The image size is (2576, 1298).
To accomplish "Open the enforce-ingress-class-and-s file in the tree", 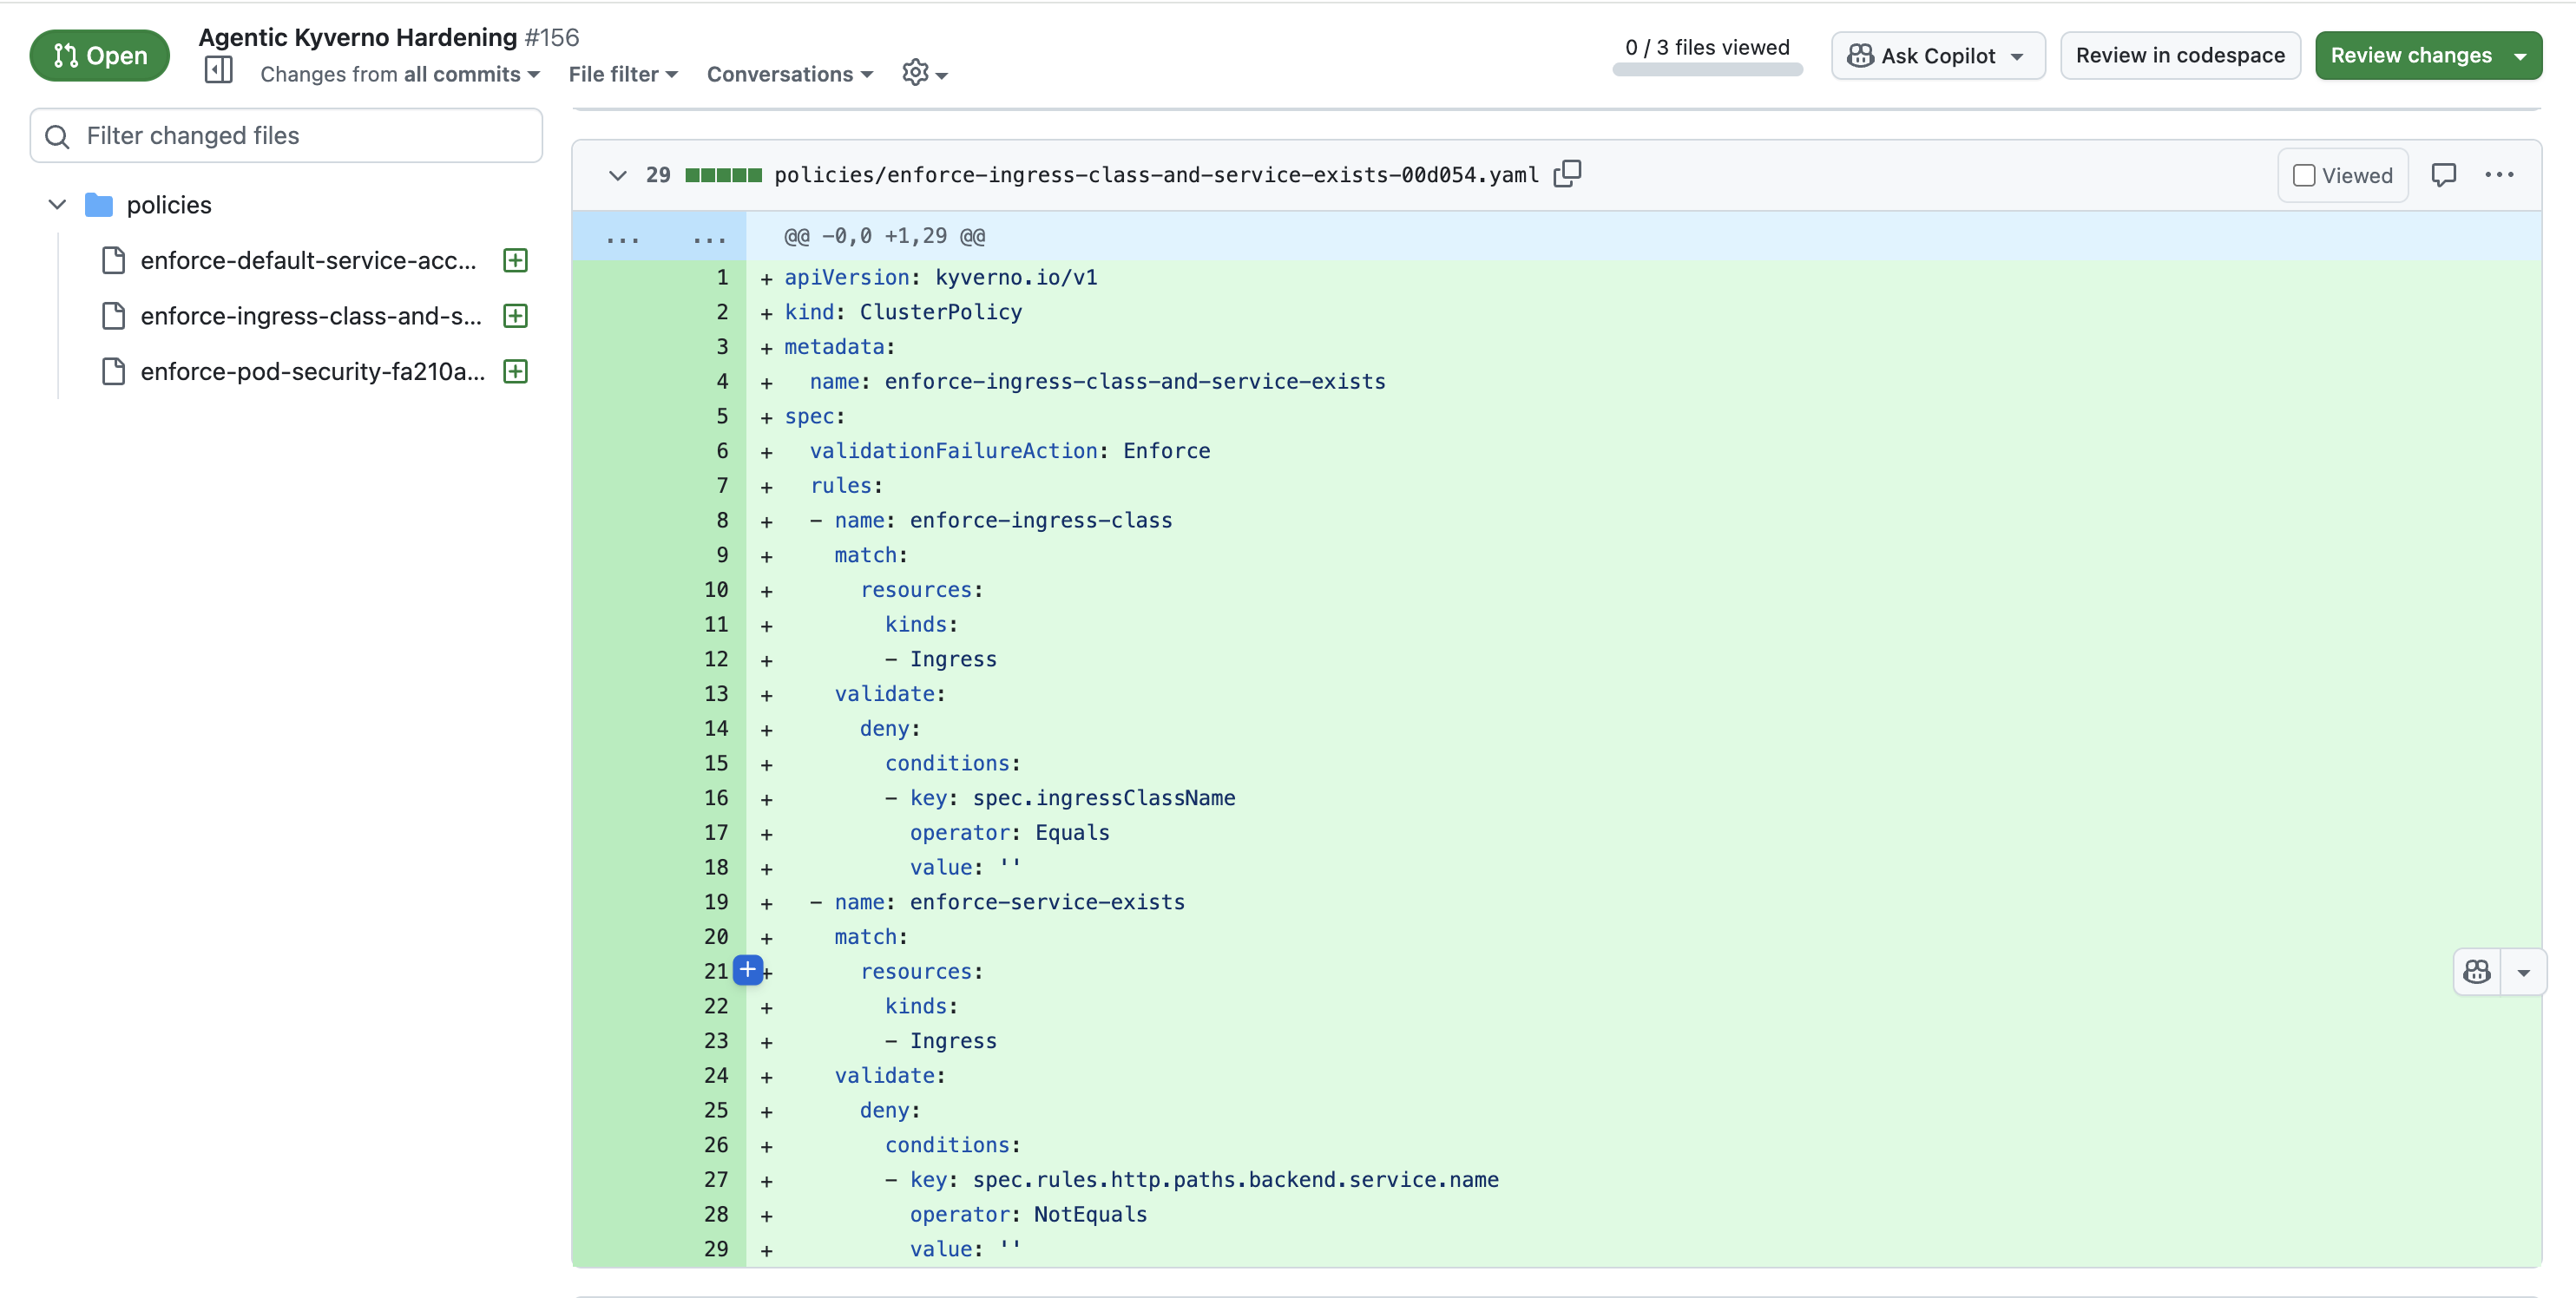I will (311, 316).
